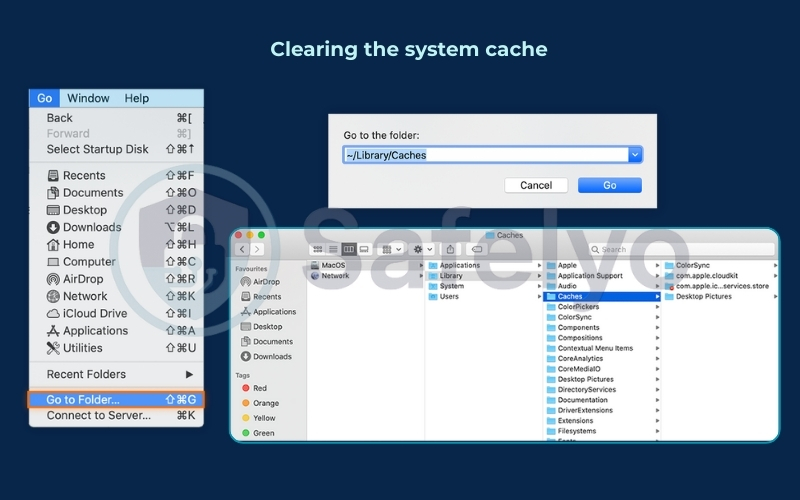800x500 pixels.
Task: Select AirDrop in Finder sidebar
Action: [x=267, y=282]
